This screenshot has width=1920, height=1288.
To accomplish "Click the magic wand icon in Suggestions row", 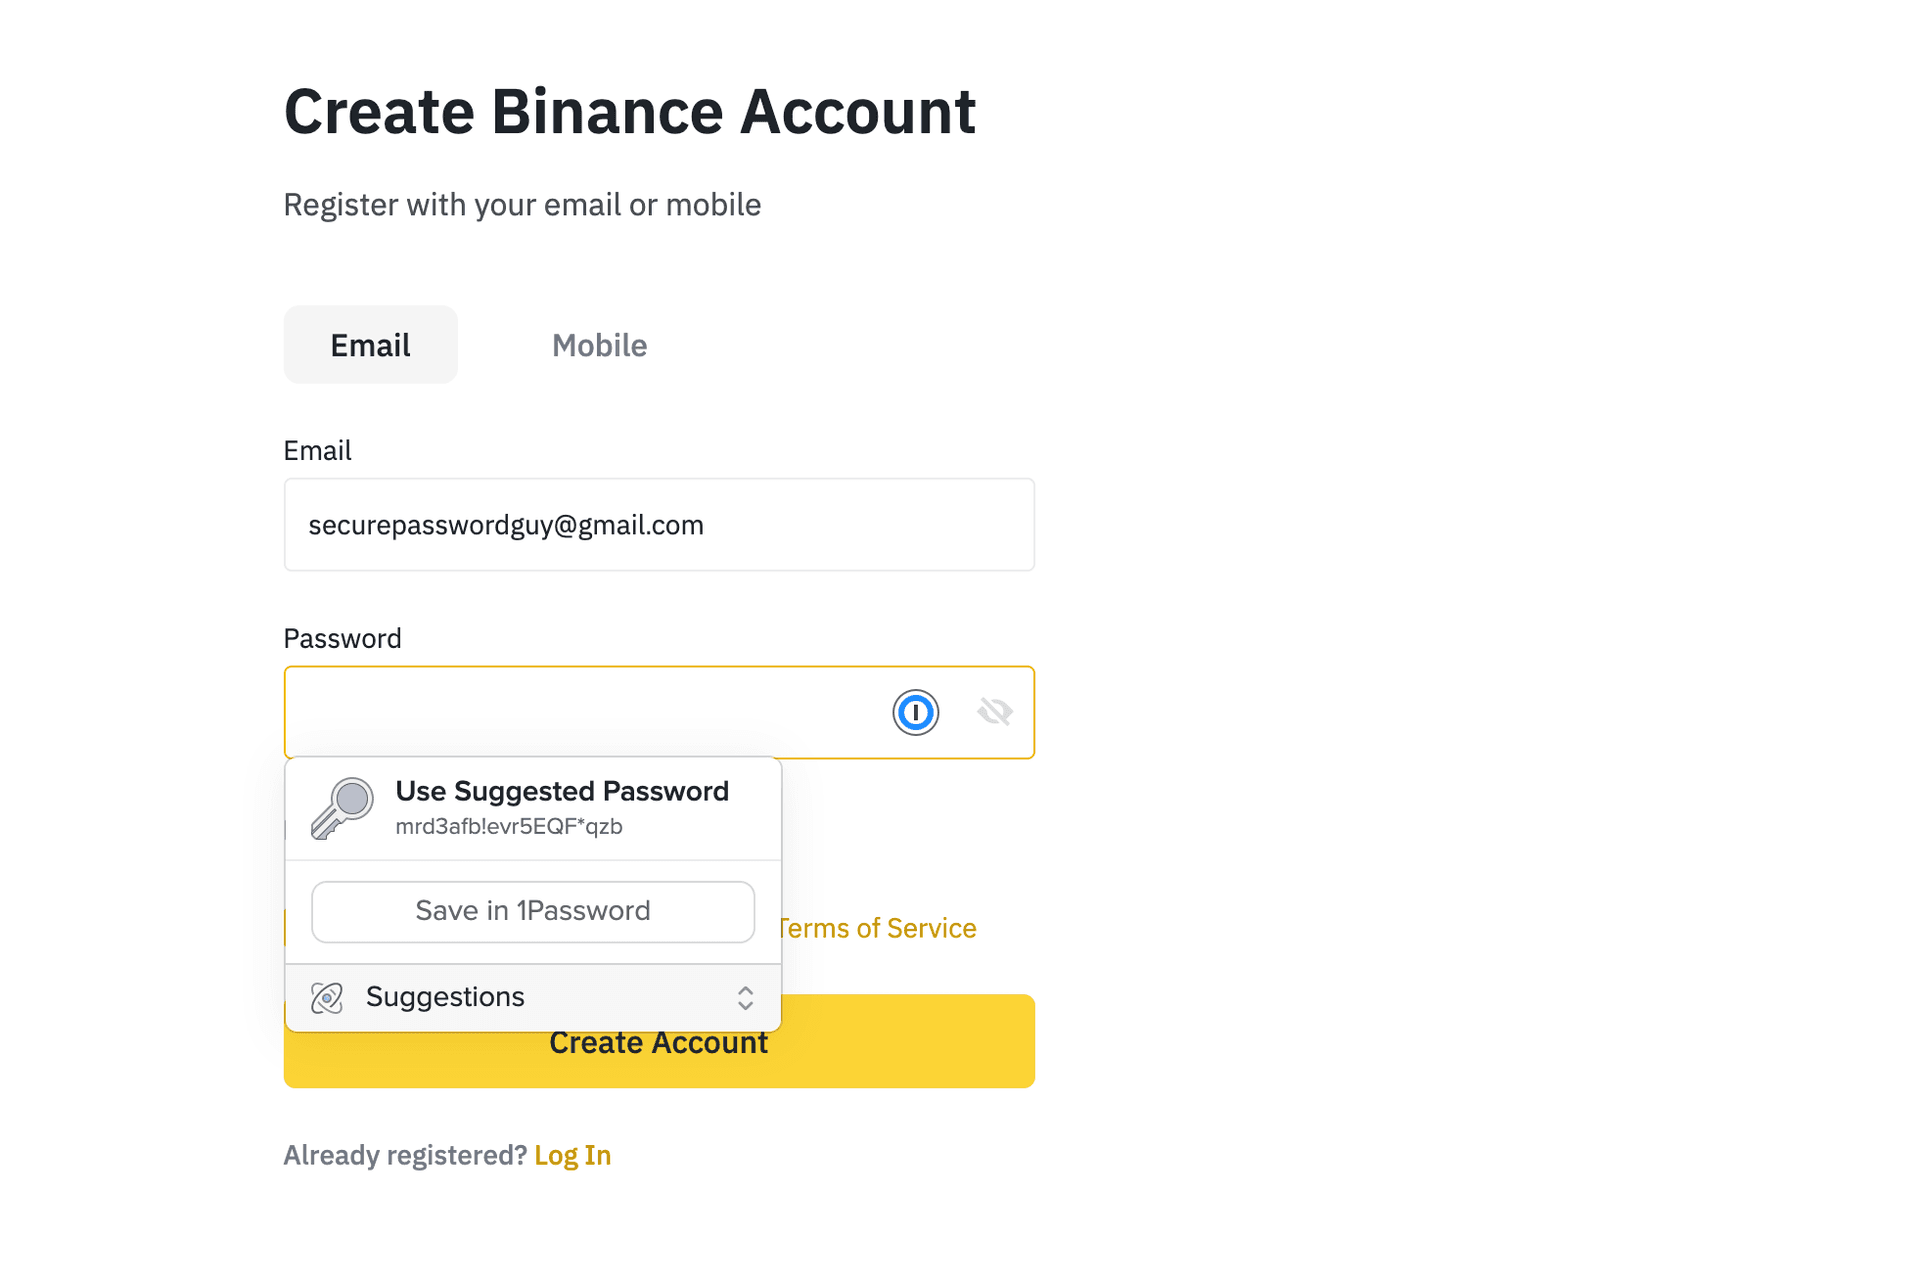I will [x=328, y=996].
